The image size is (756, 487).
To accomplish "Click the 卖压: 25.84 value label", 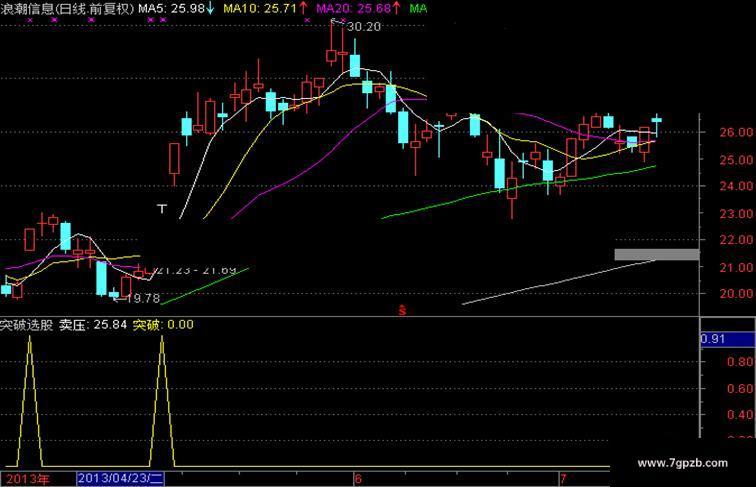I will pos(93,325).
